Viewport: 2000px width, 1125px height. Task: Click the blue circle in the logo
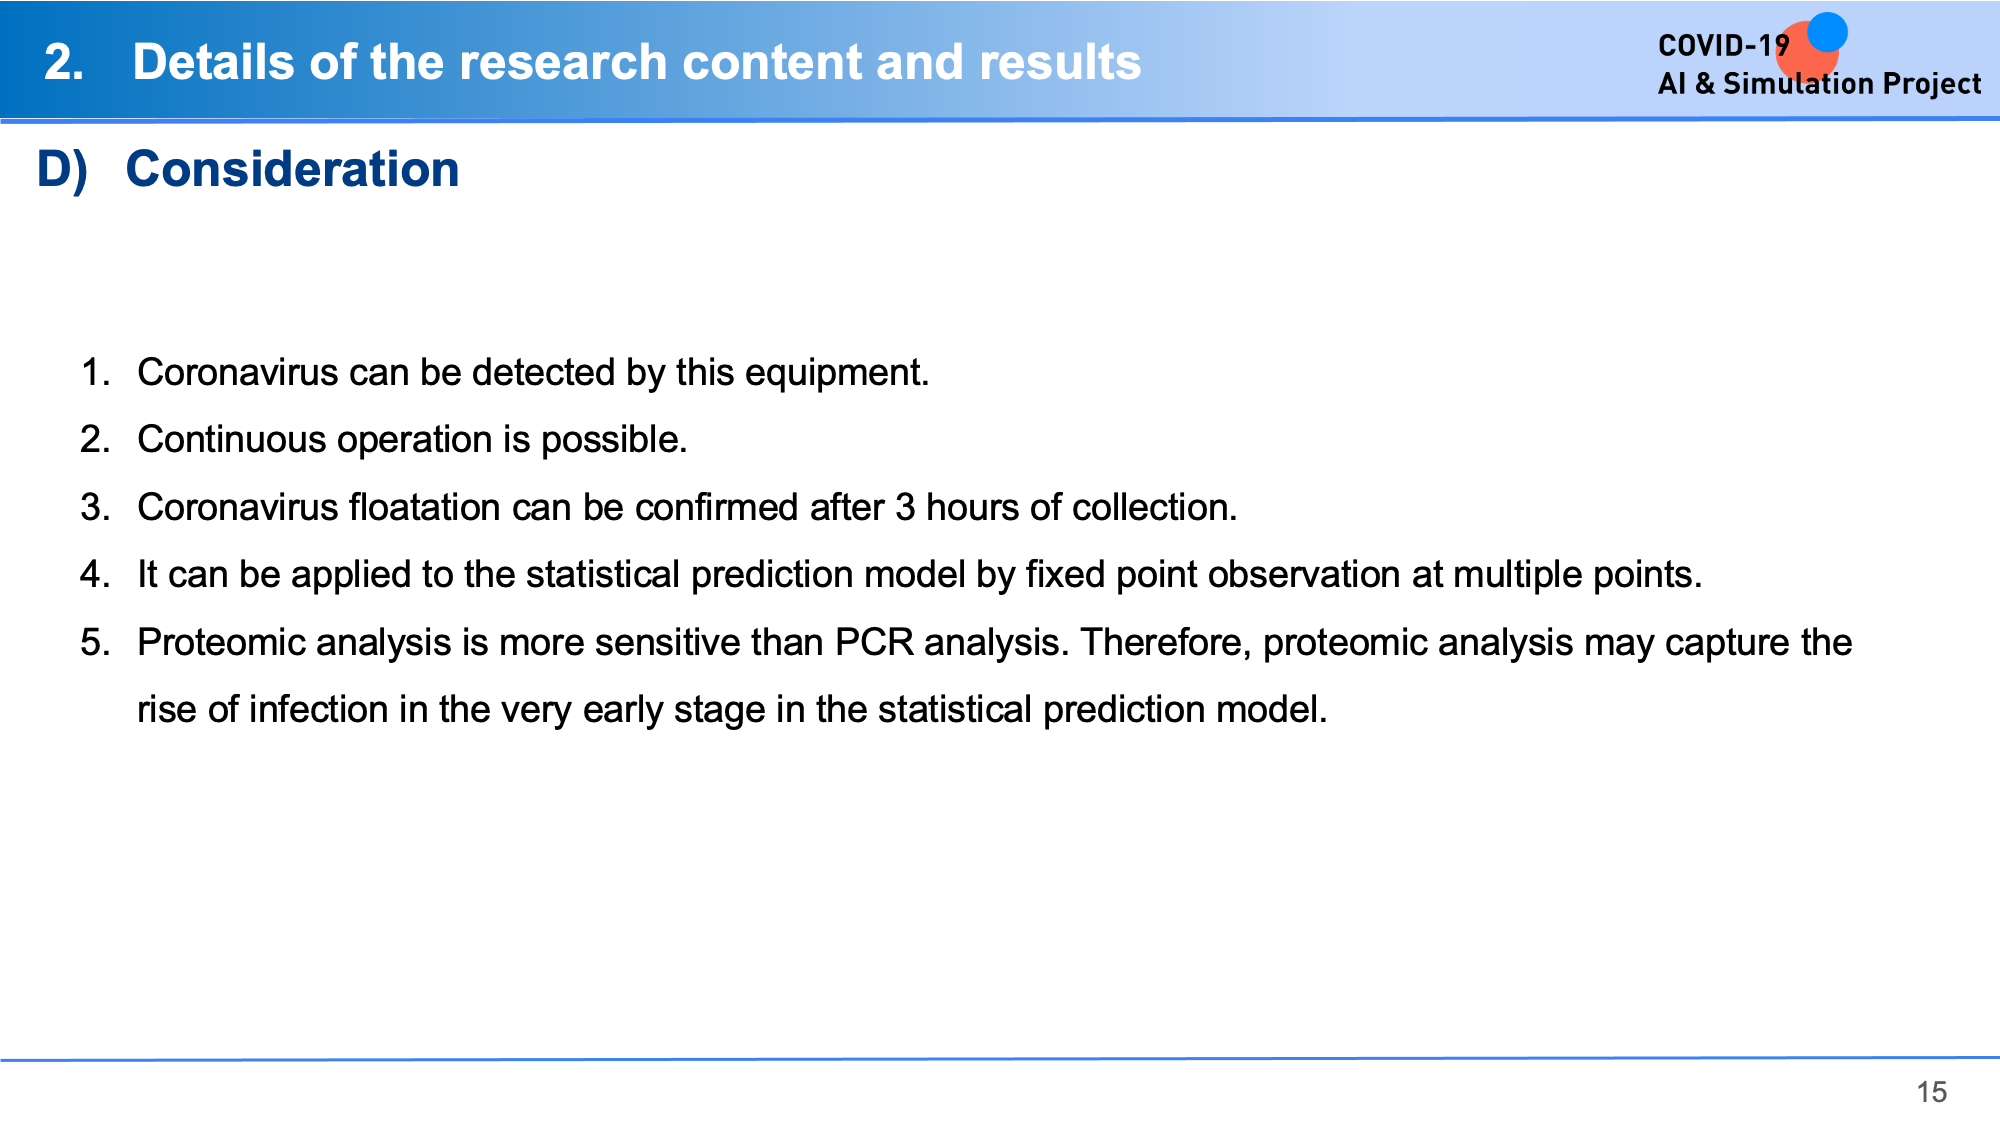[x=1827, y=32]
